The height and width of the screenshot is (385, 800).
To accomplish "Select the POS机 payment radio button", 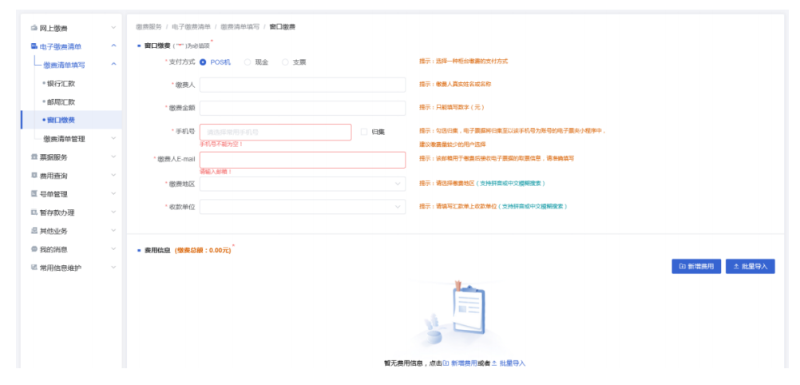I will (203, 62).
